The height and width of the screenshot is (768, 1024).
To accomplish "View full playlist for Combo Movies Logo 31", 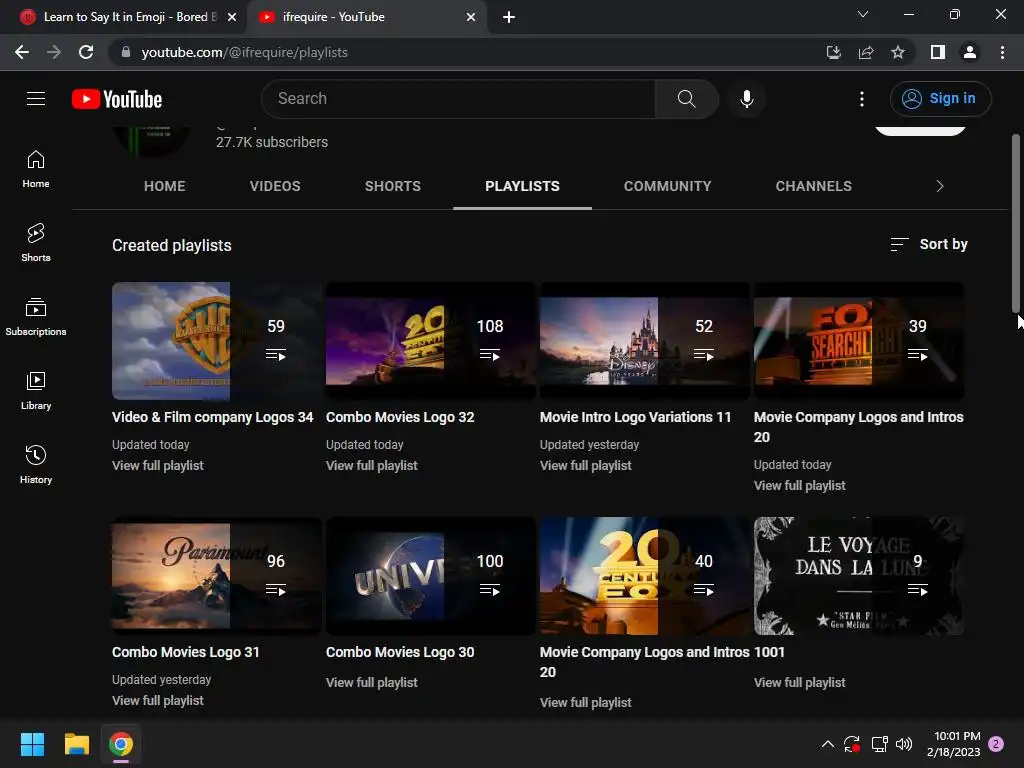I will (x=157, y=701).
